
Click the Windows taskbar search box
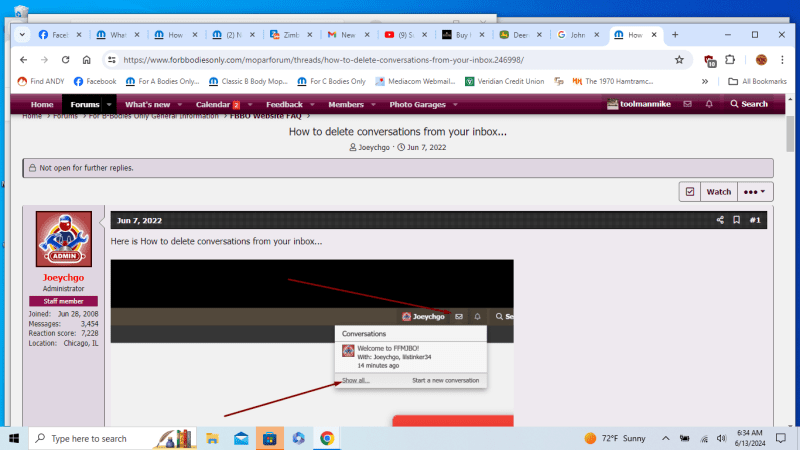tap(113, 438)
